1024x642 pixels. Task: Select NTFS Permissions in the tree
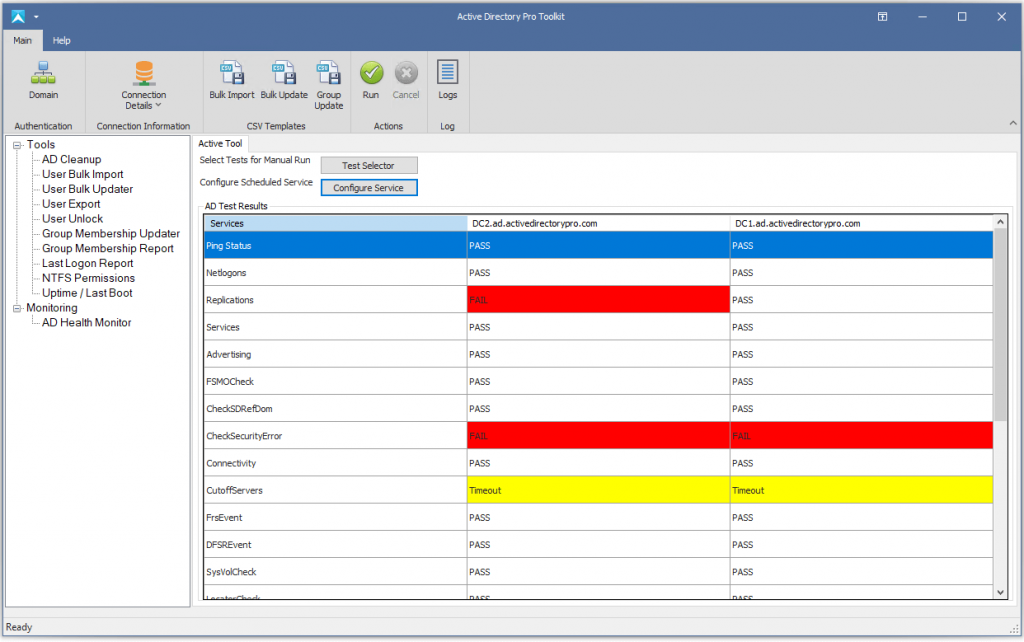point(88,278)
